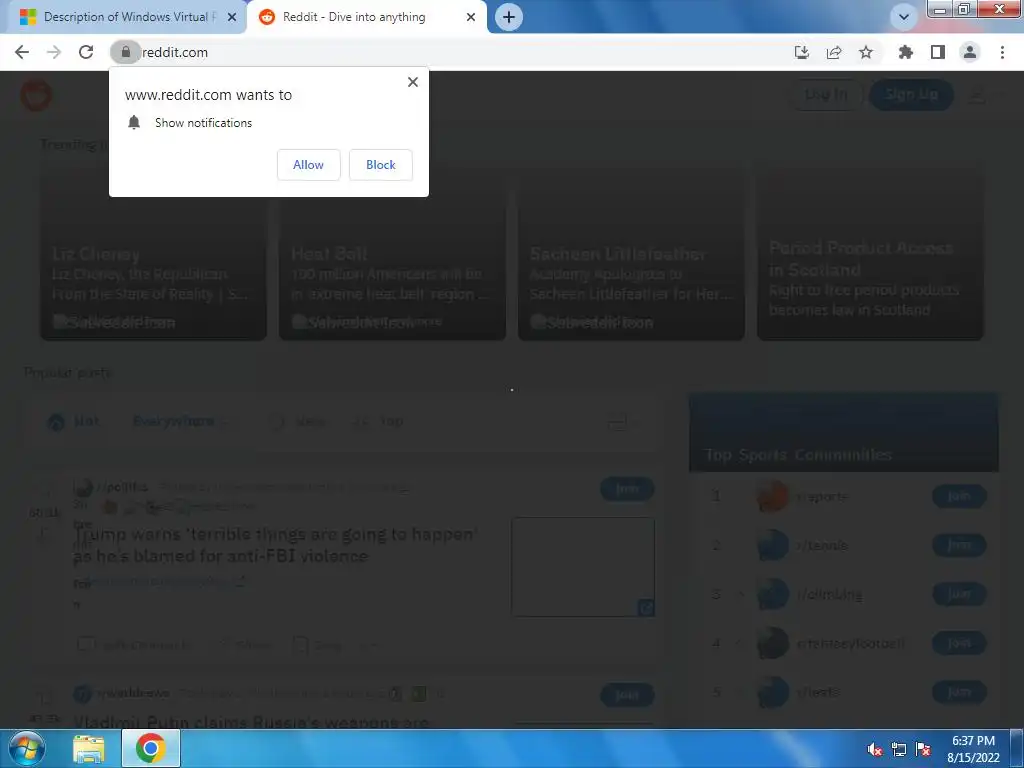Join the fifth ranked sports community

[x=959, y=692]
